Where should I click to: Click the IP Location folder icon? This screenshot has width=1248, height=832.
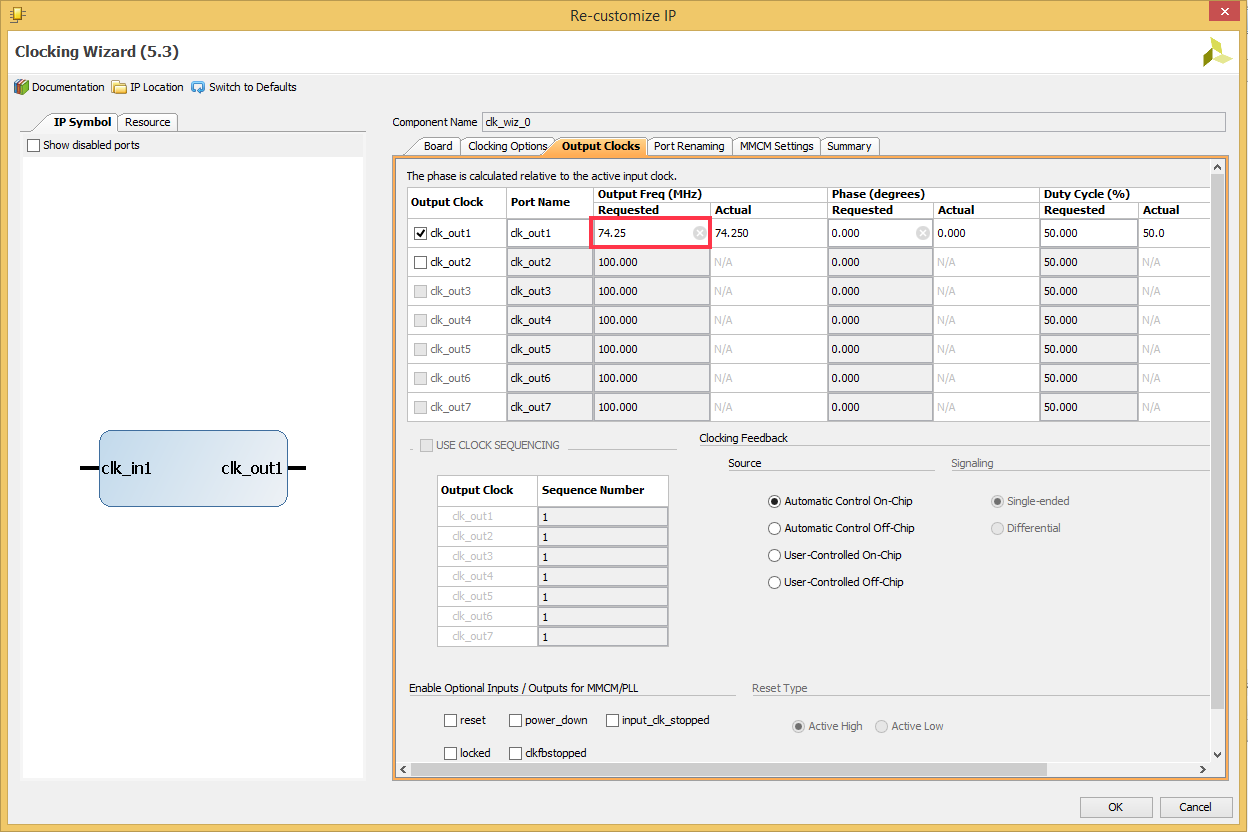tap(119, 87)
